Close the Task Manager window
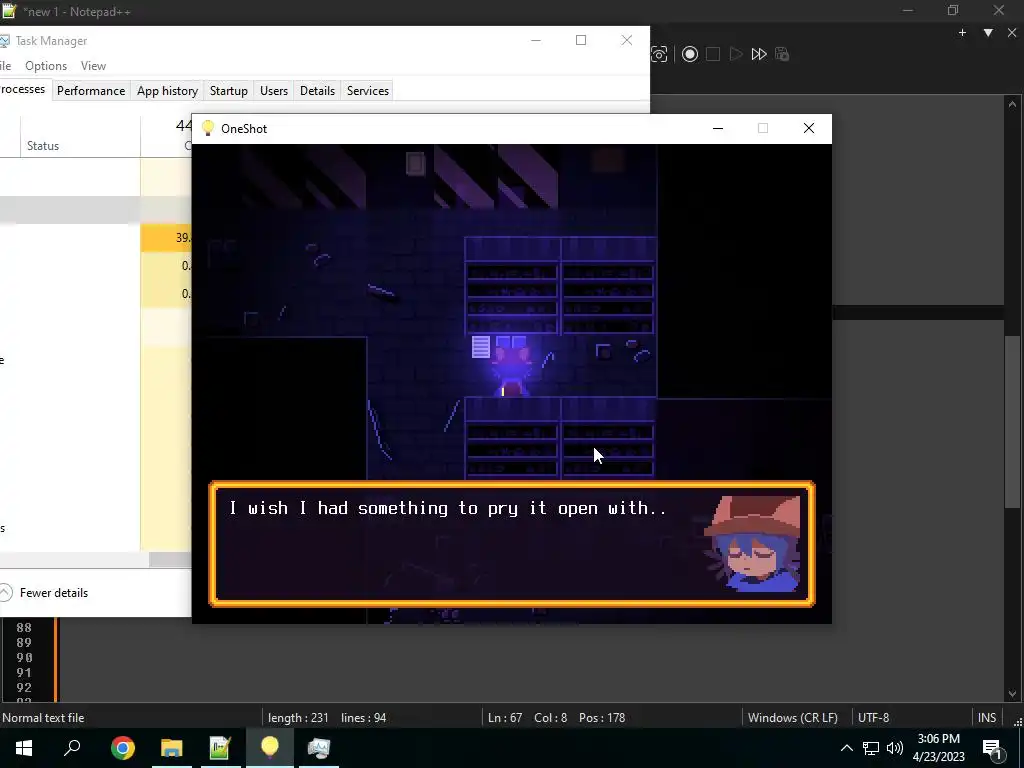1024x768 pixels. (627, 40)
